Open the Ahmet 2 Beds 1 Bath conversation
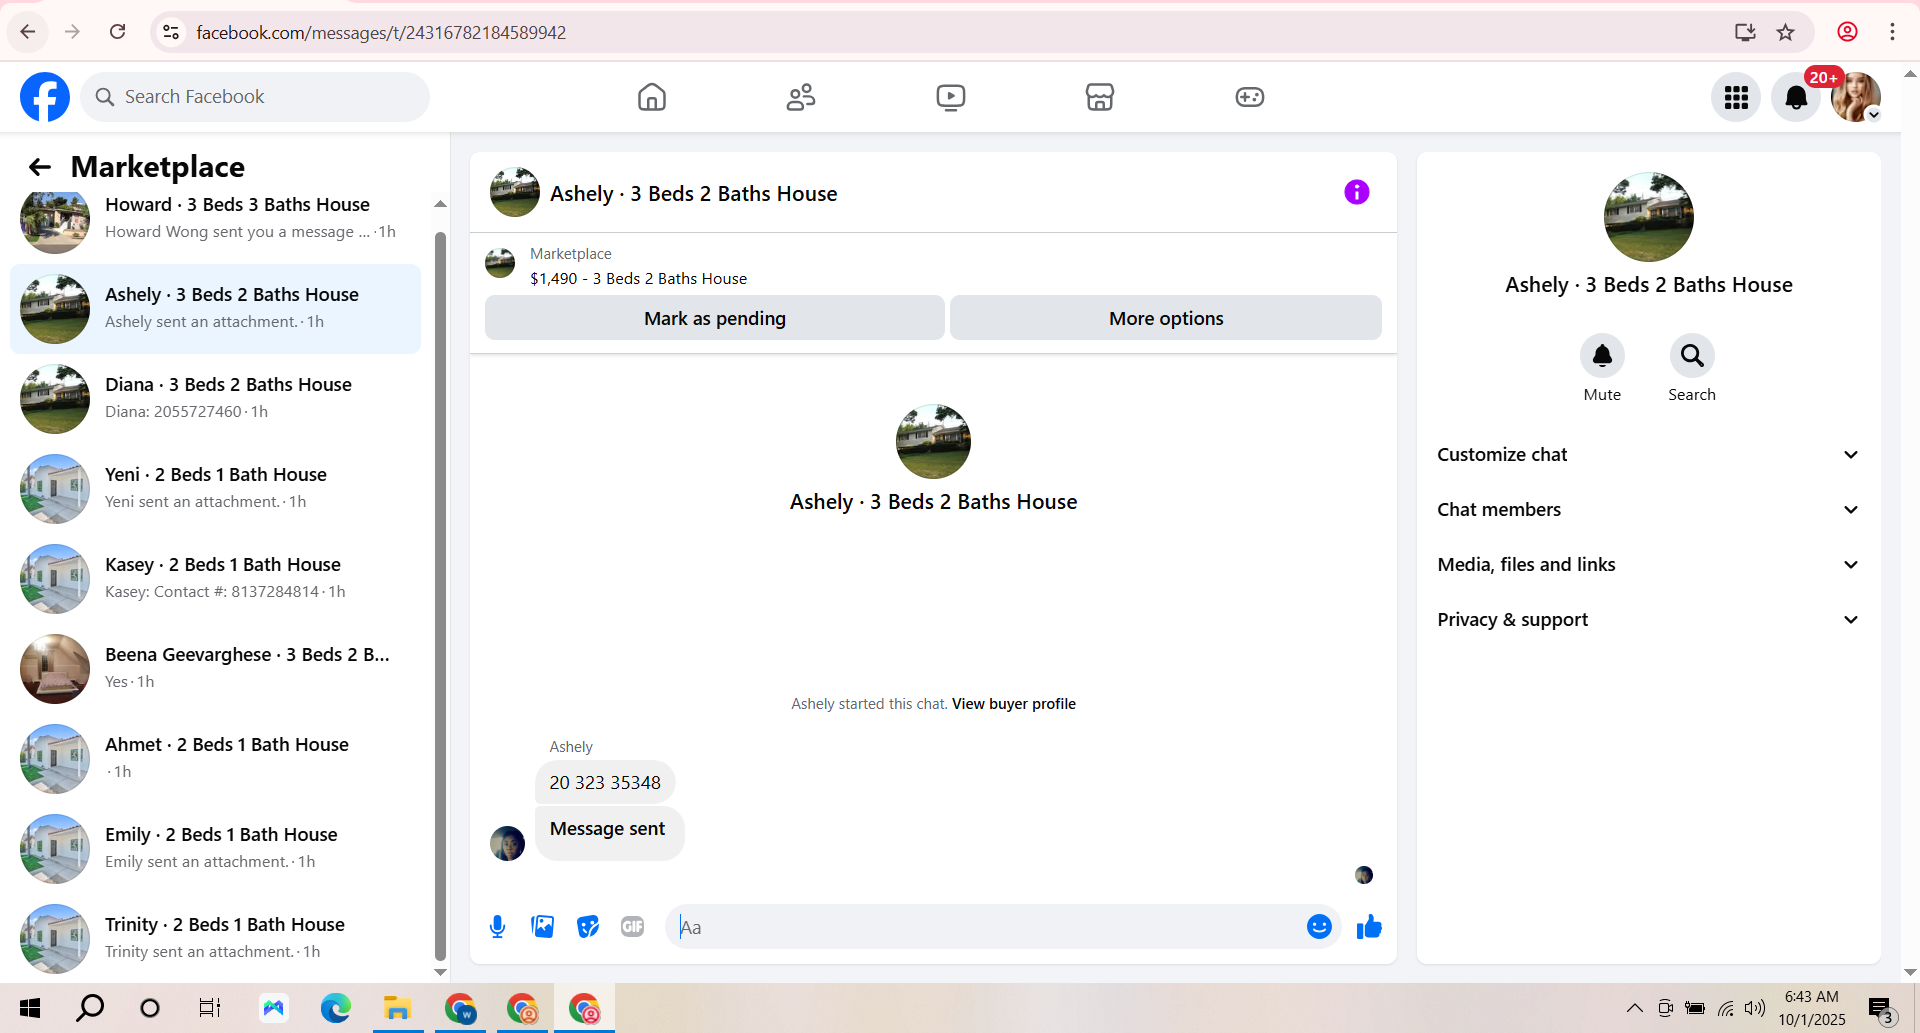Screen dimensions: 1920x1033 pyautogui.click(x=215, y=759)
